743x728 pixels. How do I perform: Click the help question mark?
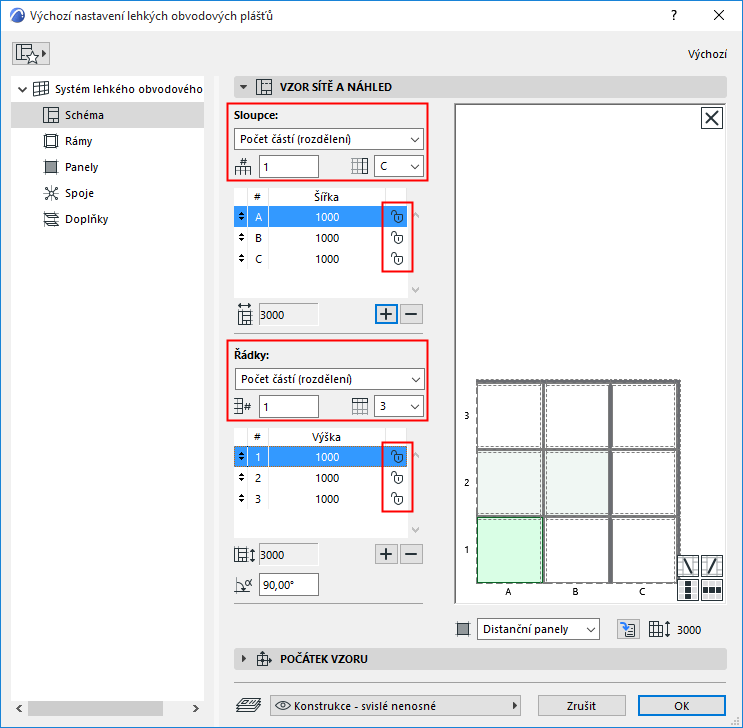pyautogui.click(x=674, y=16)
